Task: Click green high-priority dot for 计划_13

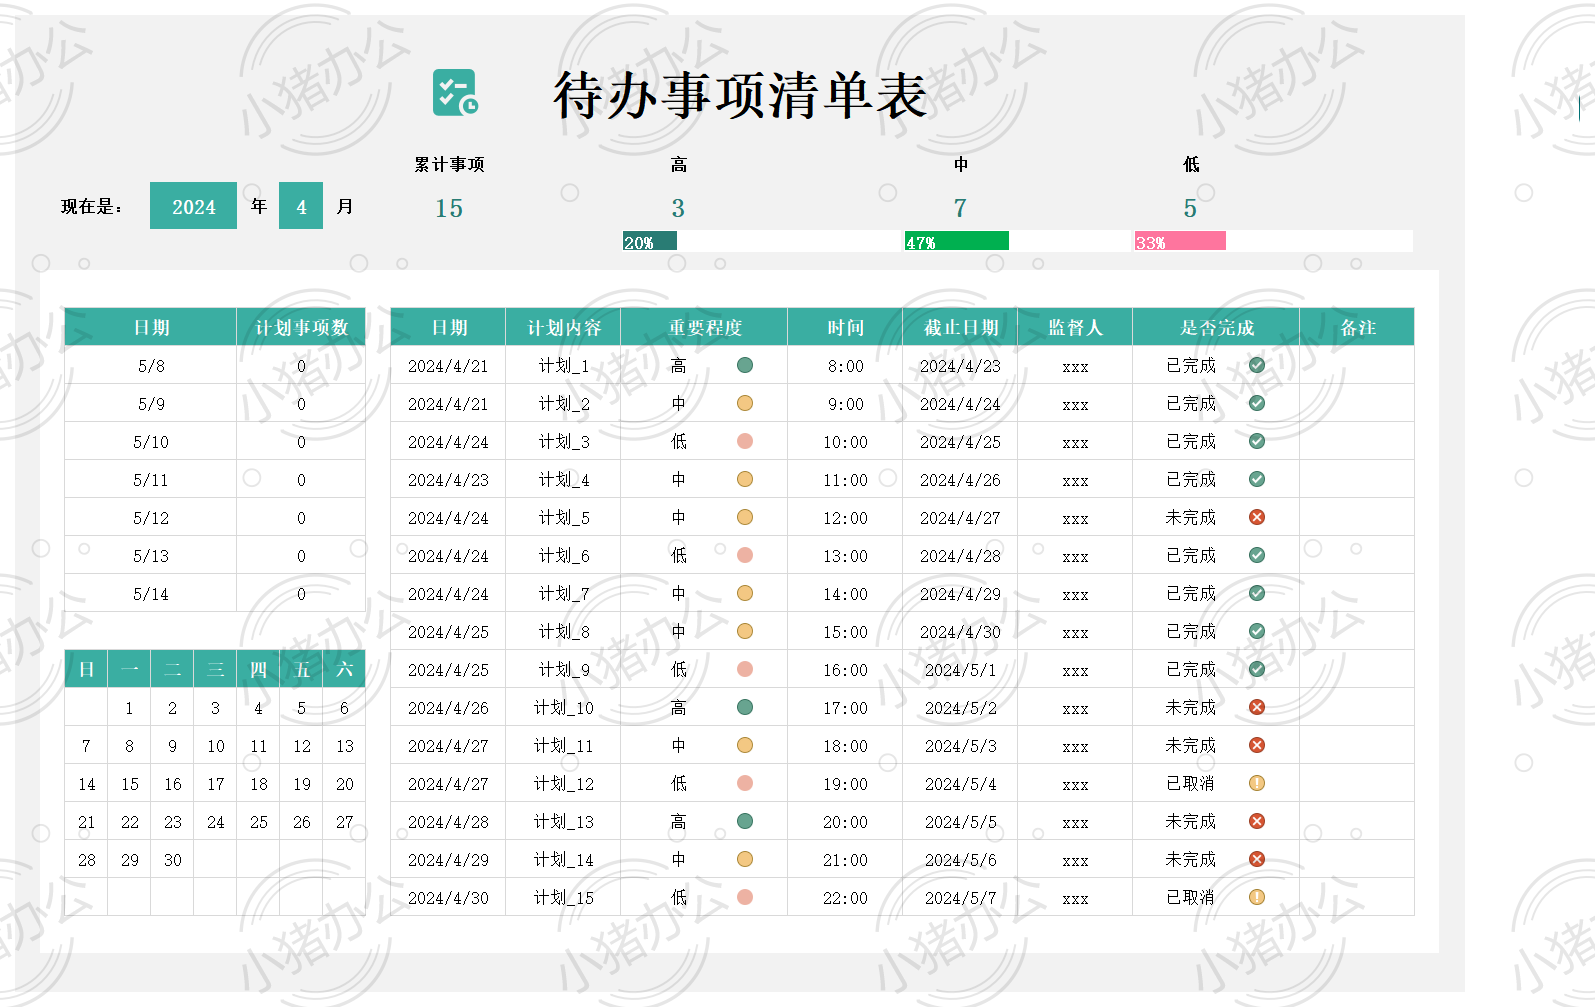Action: point(745,821)
